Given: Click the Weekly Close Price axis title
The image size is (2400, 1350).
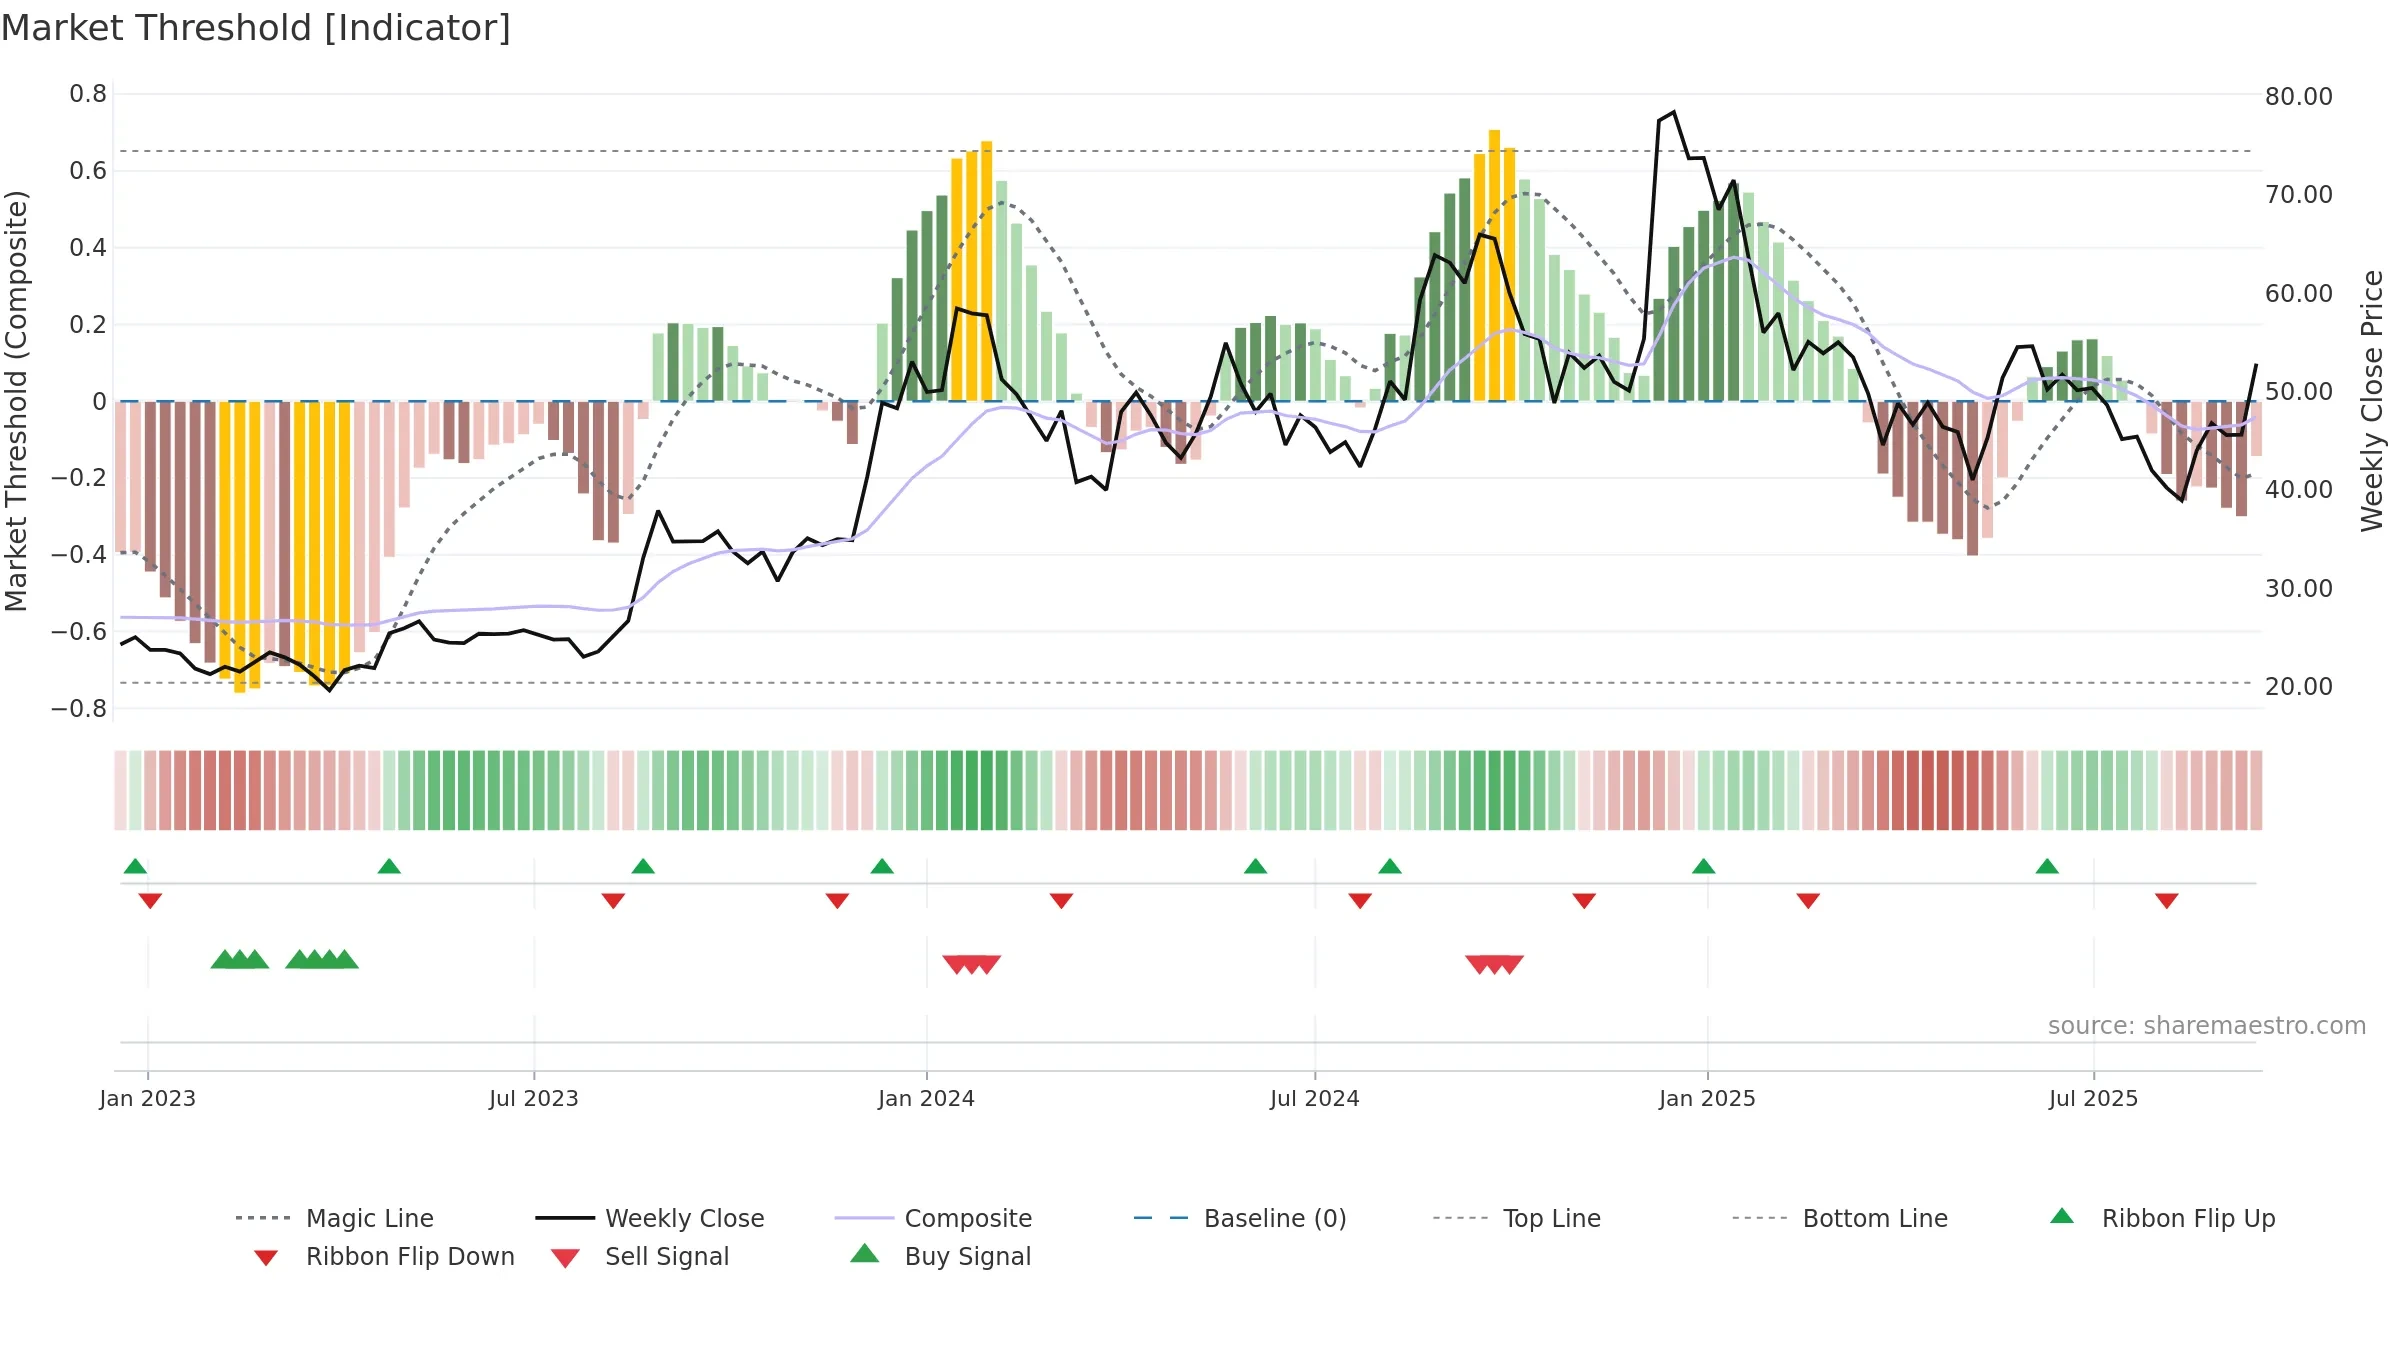Looking at the screenshot, I should point(2372,400).
